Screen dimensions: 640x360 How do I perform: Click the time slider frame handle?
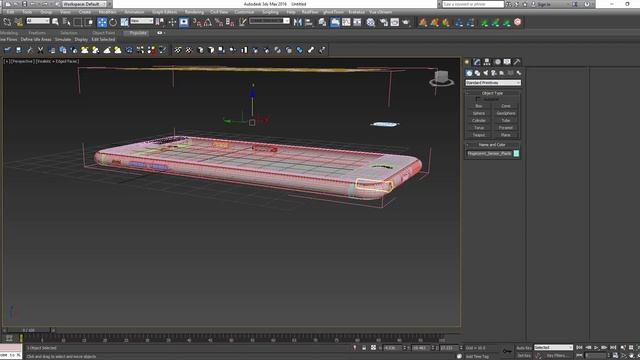[x=29, y=330]
